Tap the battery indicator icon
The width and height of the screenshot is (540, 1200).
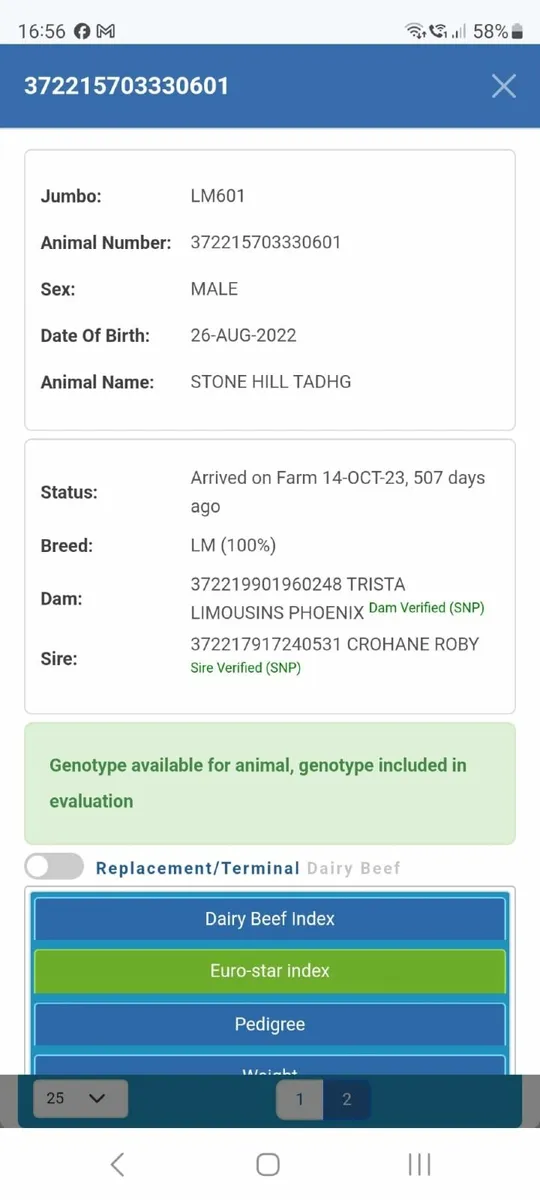coord(517,31)
